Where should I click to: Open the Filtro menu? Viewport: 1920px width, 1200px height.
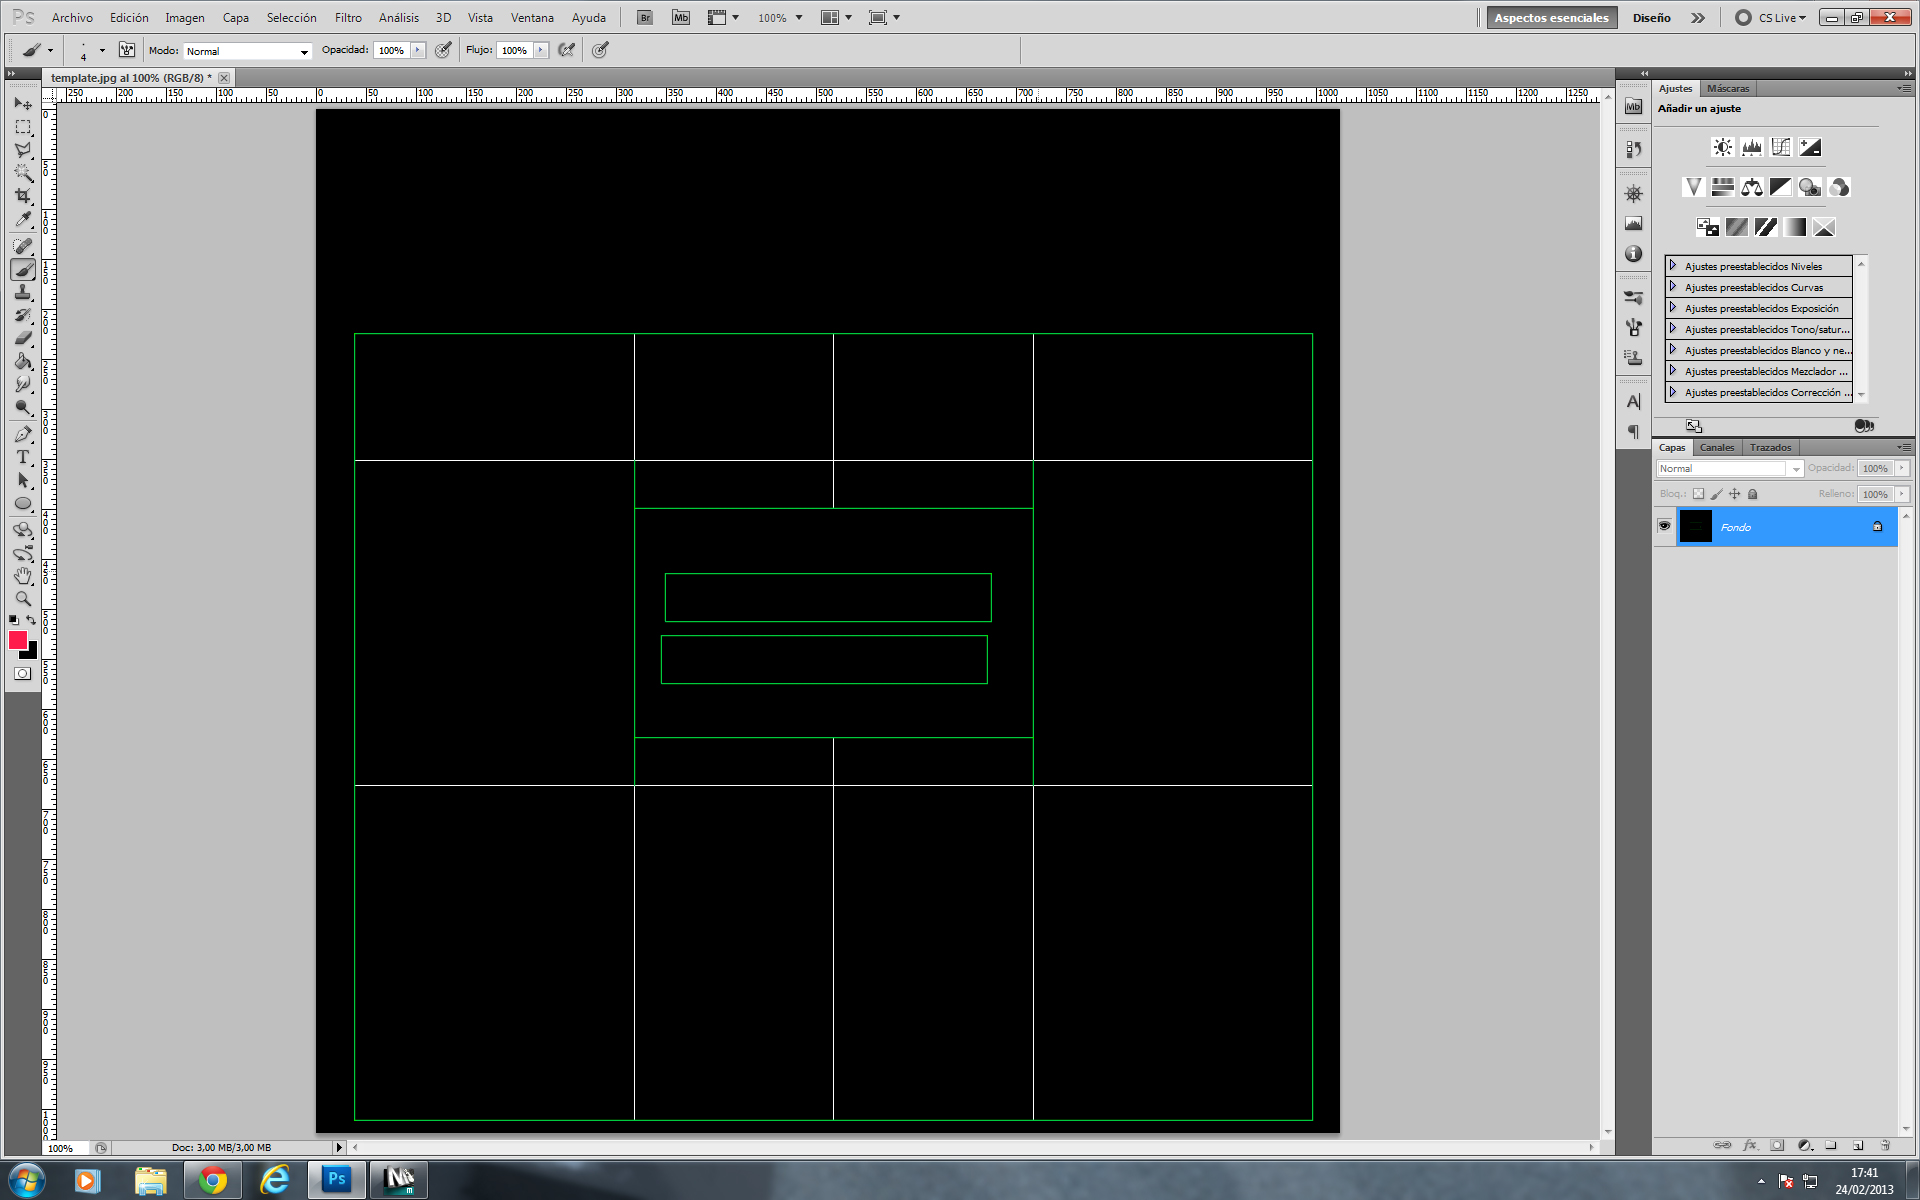348,18
